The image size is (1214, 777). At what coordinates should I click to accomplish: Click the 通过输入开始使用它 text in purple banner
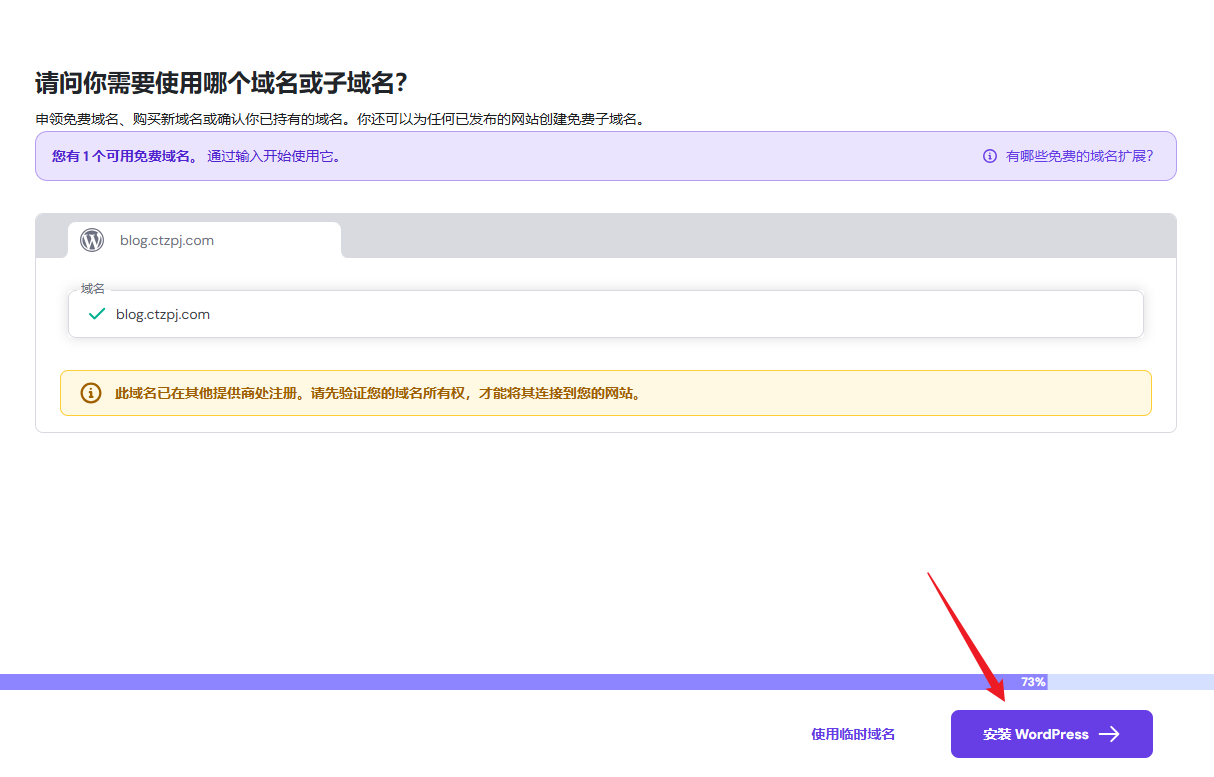point(273,156)
